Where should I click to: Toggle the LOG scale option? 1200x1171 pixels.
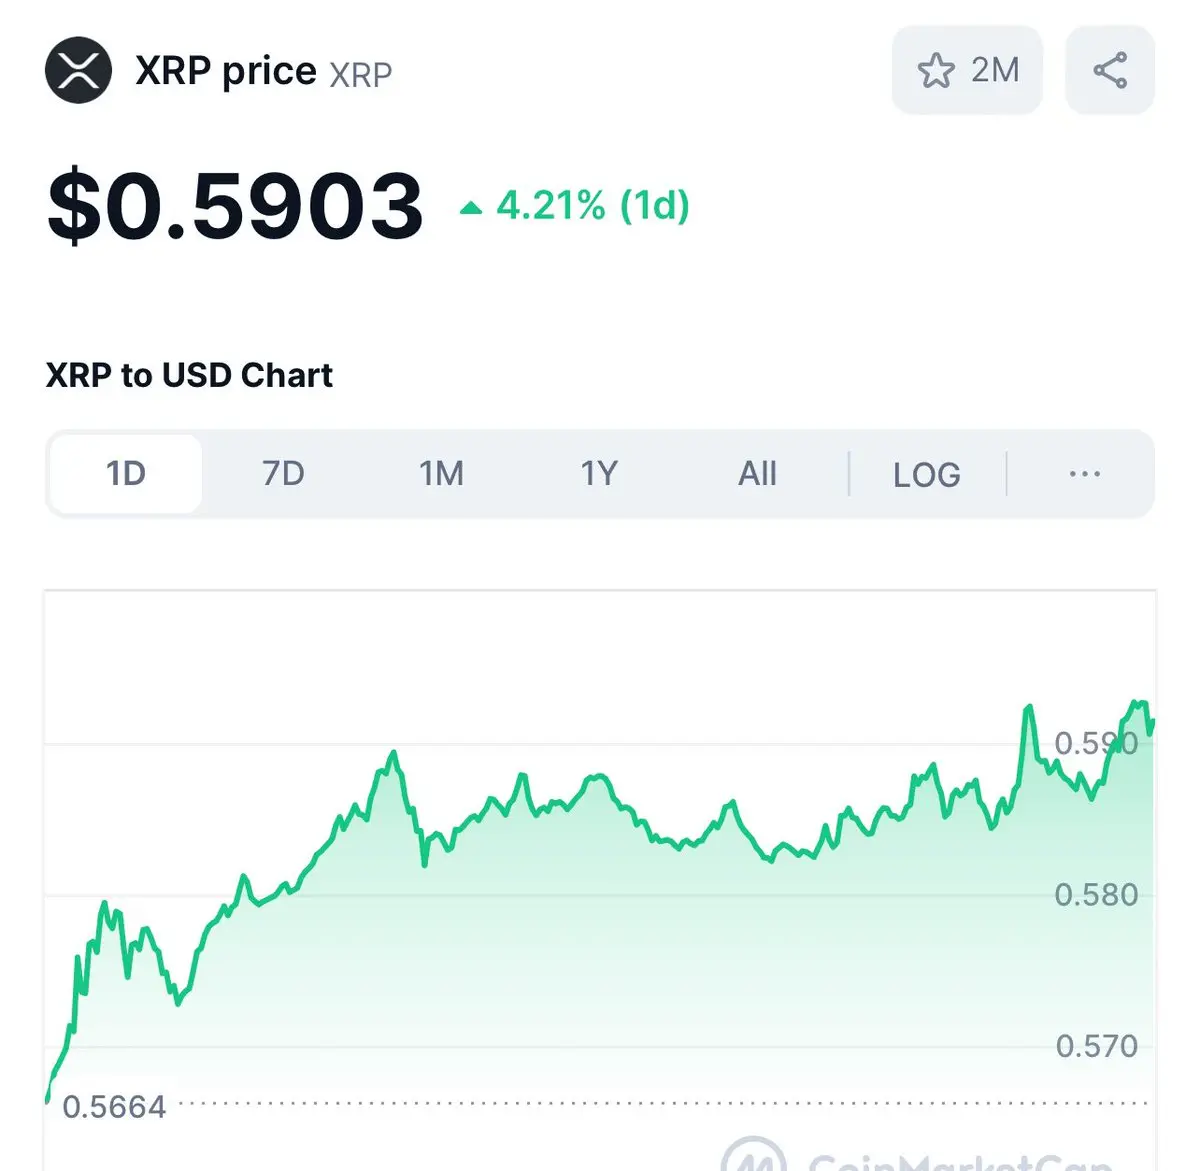[x=927, y=475]
